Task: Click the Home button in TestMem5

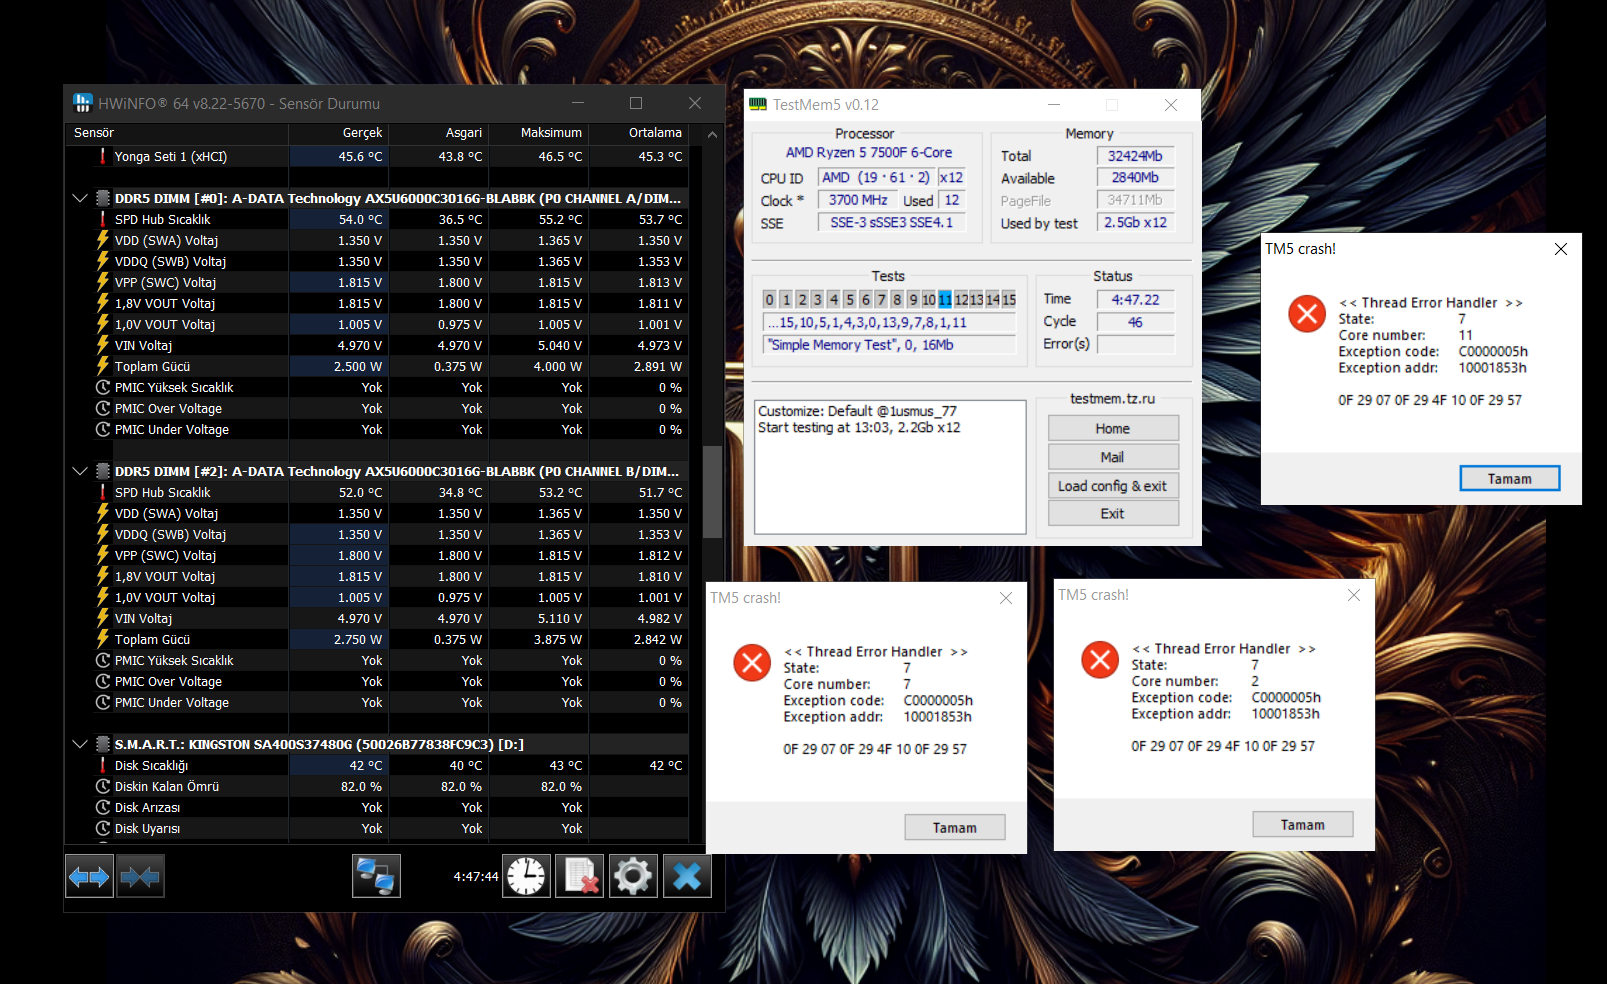Action: pos(1113,428)
